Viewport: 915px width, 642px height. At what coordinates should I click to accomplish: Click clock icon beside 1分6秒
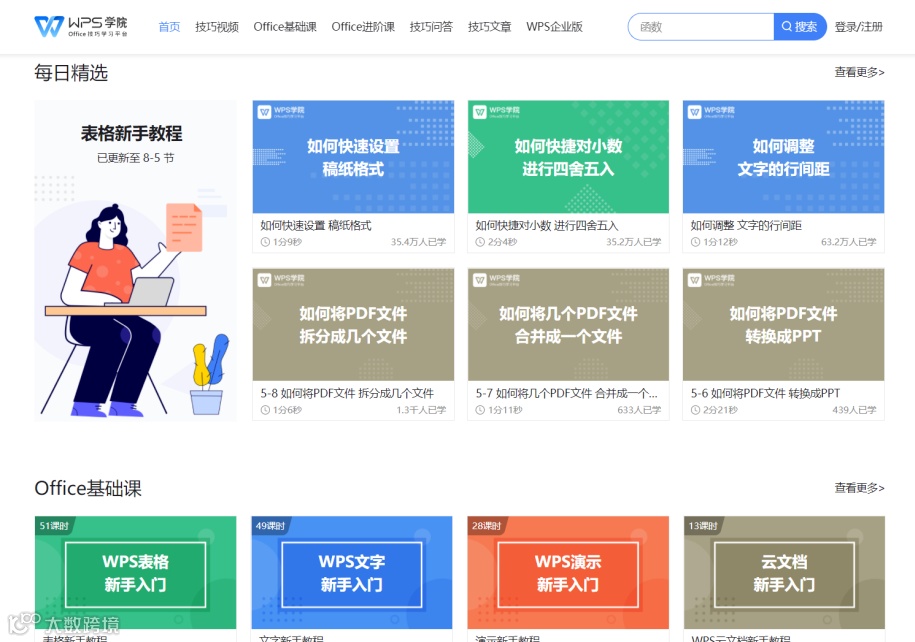(265, 410)
